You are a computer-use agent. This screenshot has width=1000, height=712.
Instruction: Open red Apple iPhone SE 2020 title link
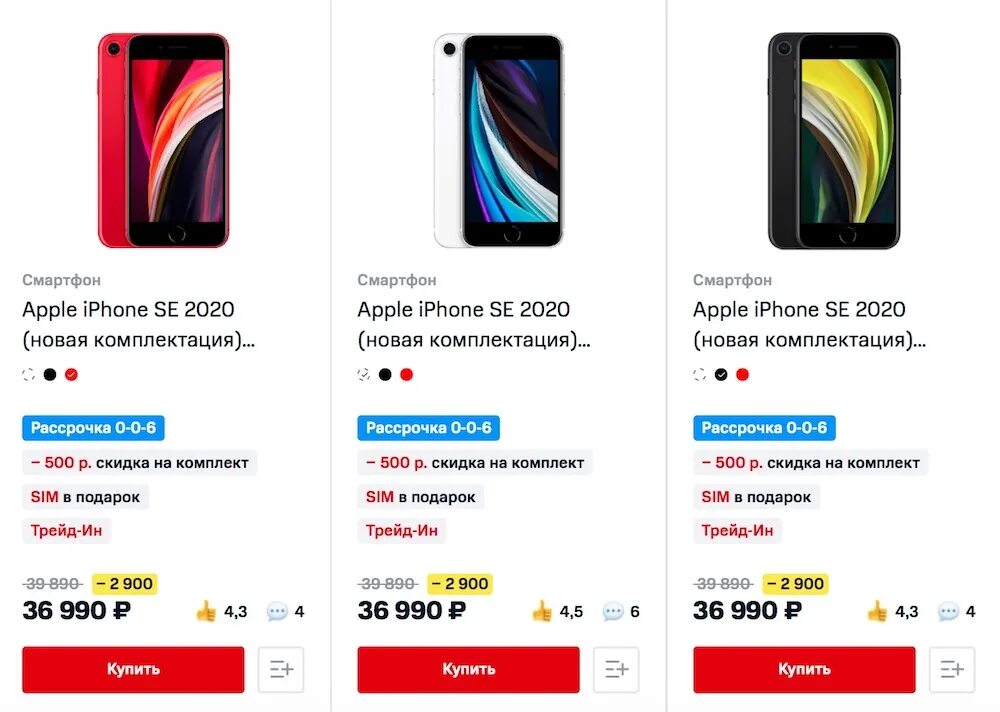128,310
